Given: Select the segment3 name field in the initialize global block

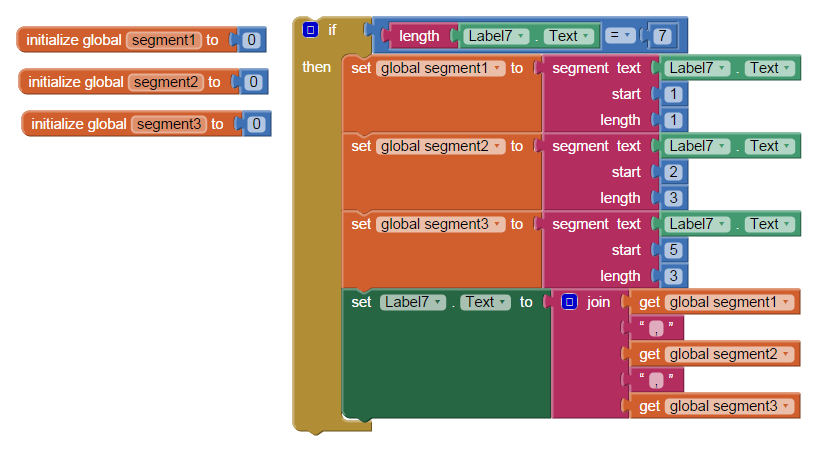Looking at the screenshot, I should [169, 124].
